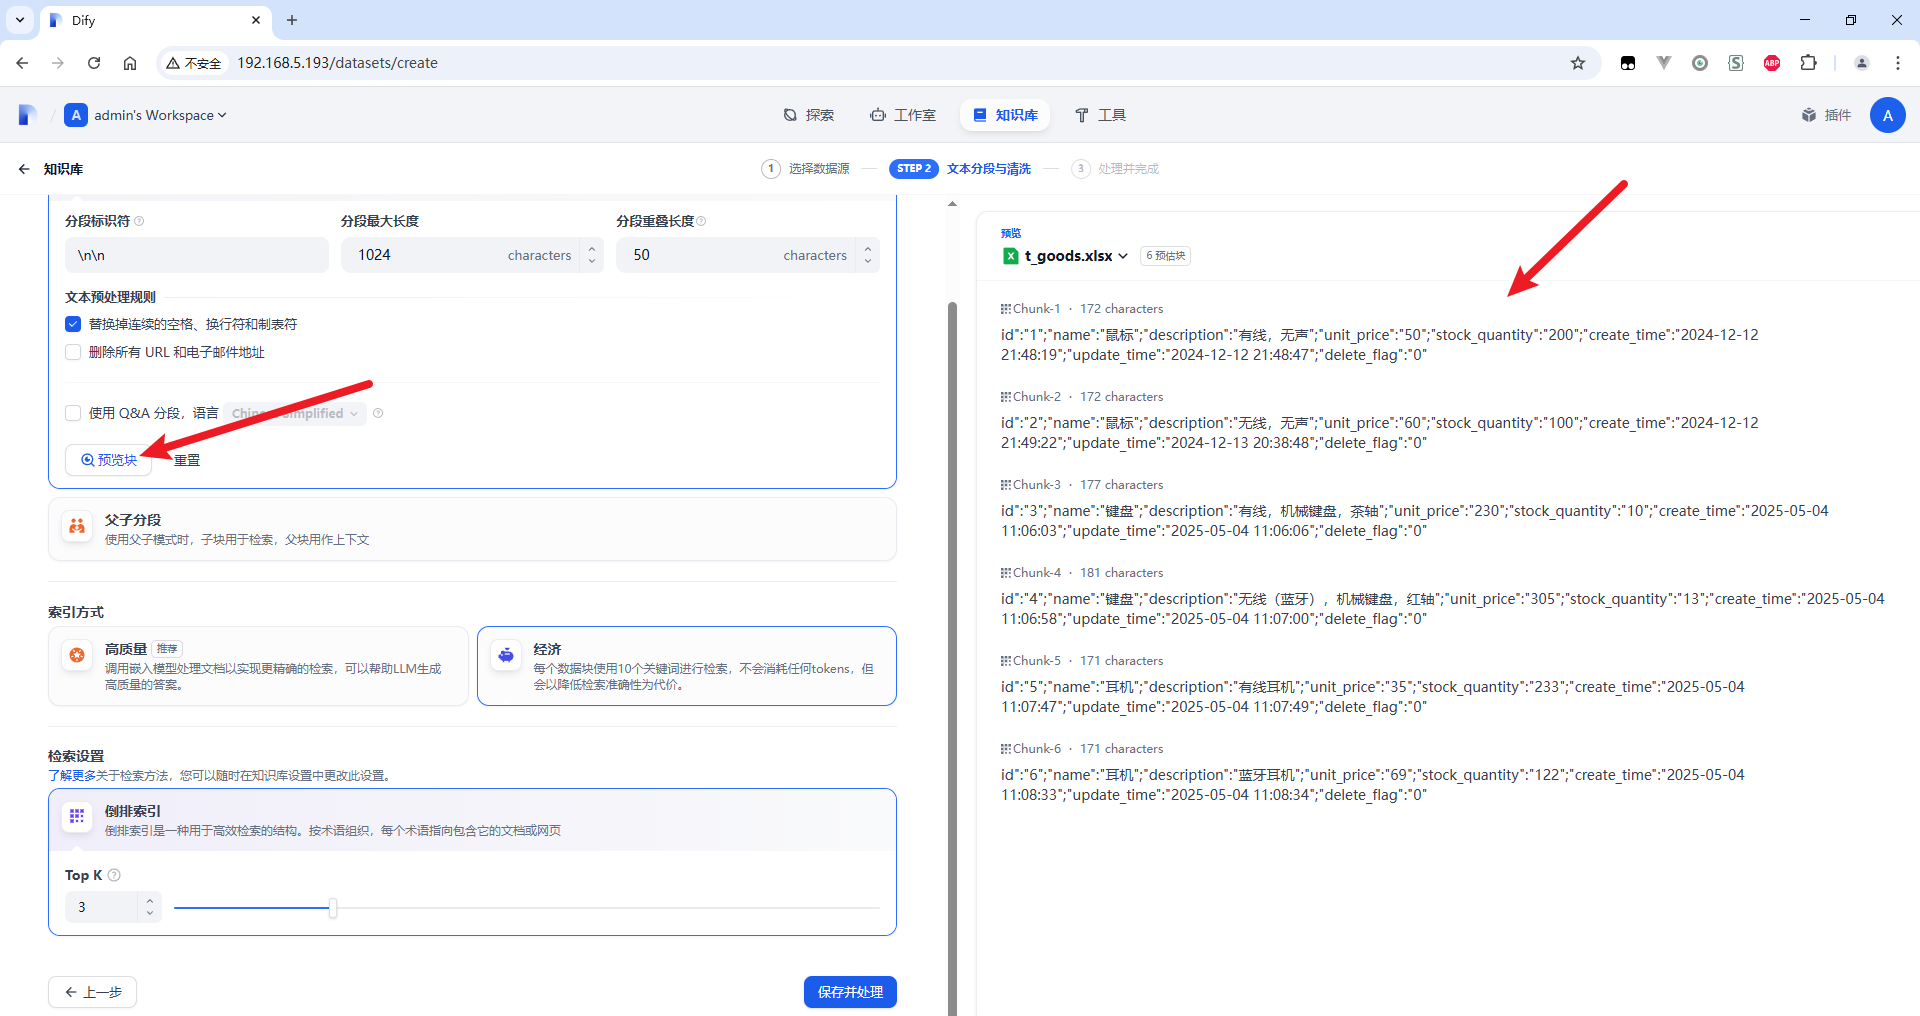Click the t_goods.xlsx Excel file icon
This screenshot has height=1016, width=1920.
(1011, 256)
